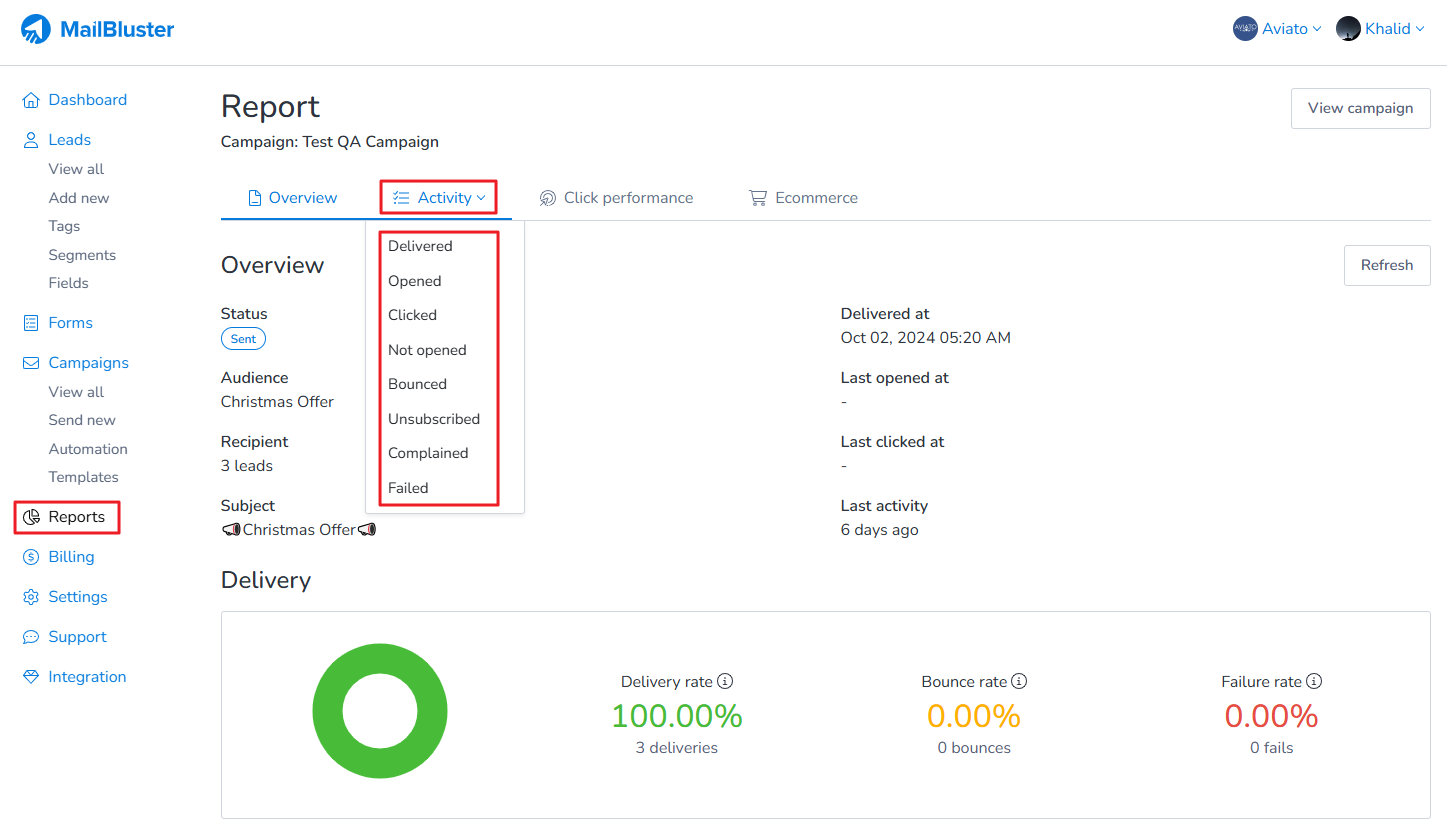Viewport: 1447px width, 832px height.
Task: Click the MailBluster paper plane logo
Action: pos(36,30)
